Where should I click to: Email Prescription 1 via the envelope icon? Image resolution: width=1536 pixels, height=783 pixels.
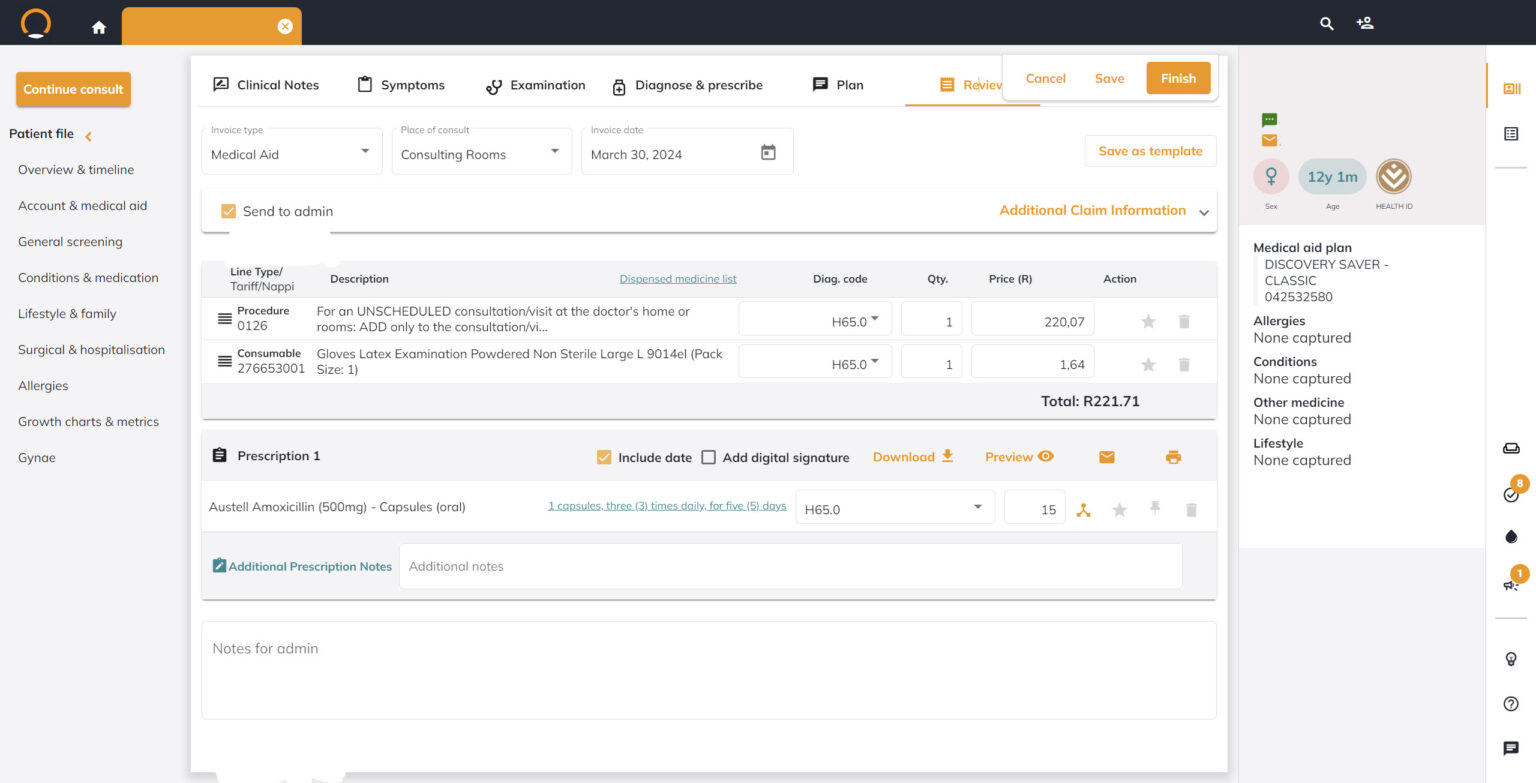click(x=1106, y=456)
